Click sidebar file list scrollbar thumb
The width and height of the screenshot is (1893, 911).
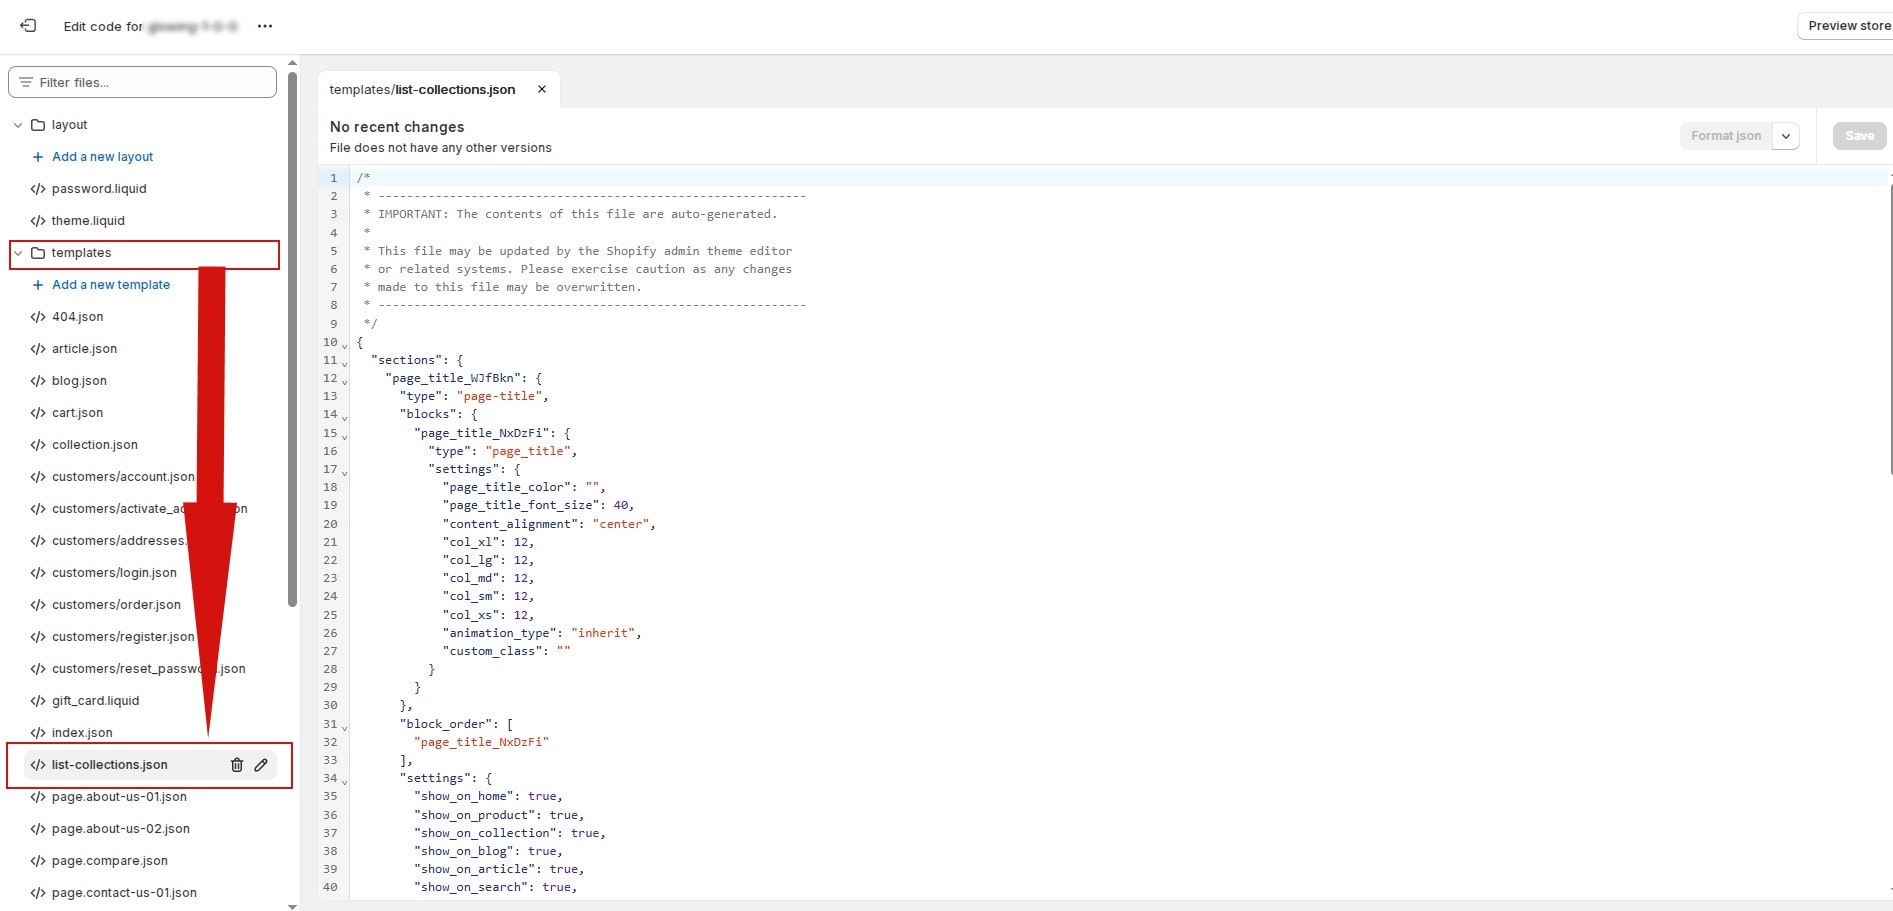[x=292, y=338]
